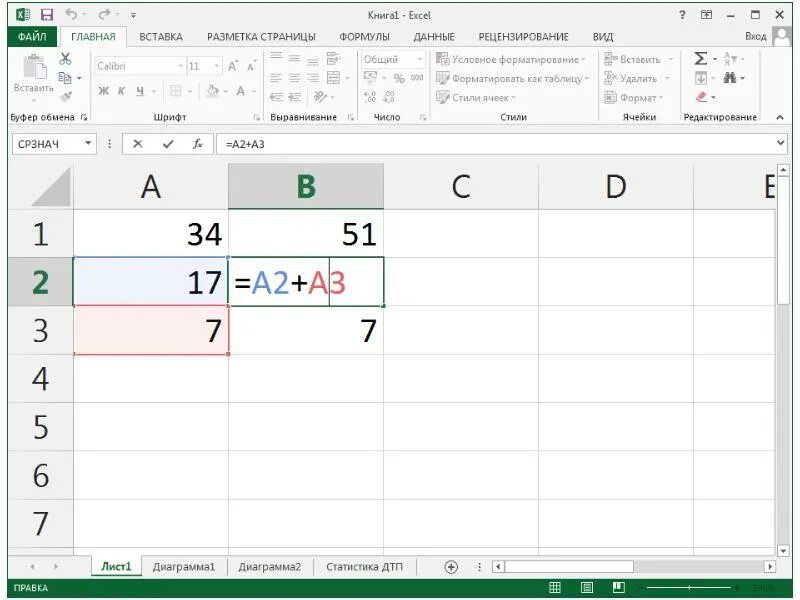Click the fx insert function button

click(x=198, y=144)
